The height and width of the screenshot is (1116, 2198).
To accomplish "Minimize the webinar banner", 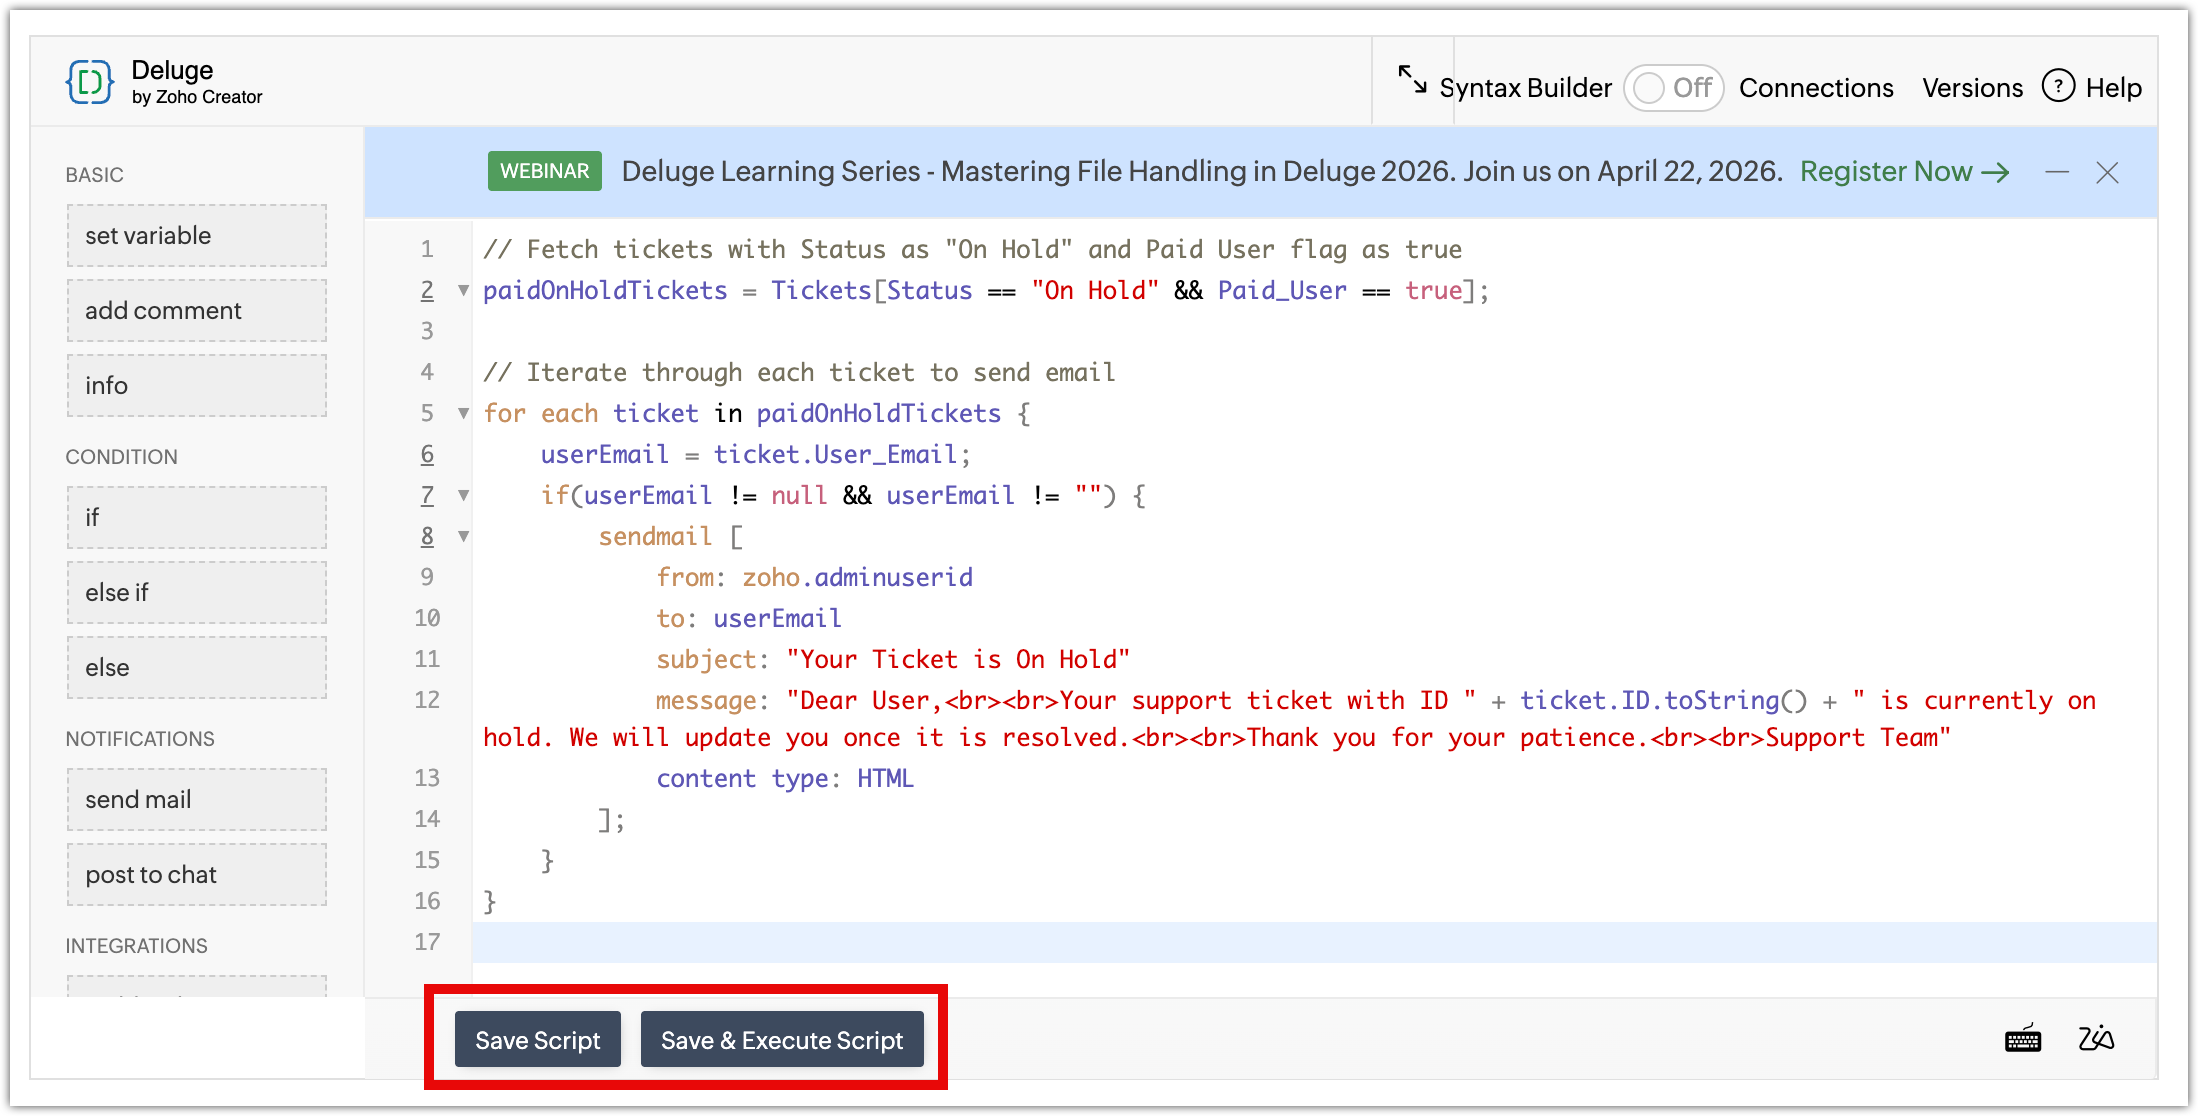I will [2057, 172].
